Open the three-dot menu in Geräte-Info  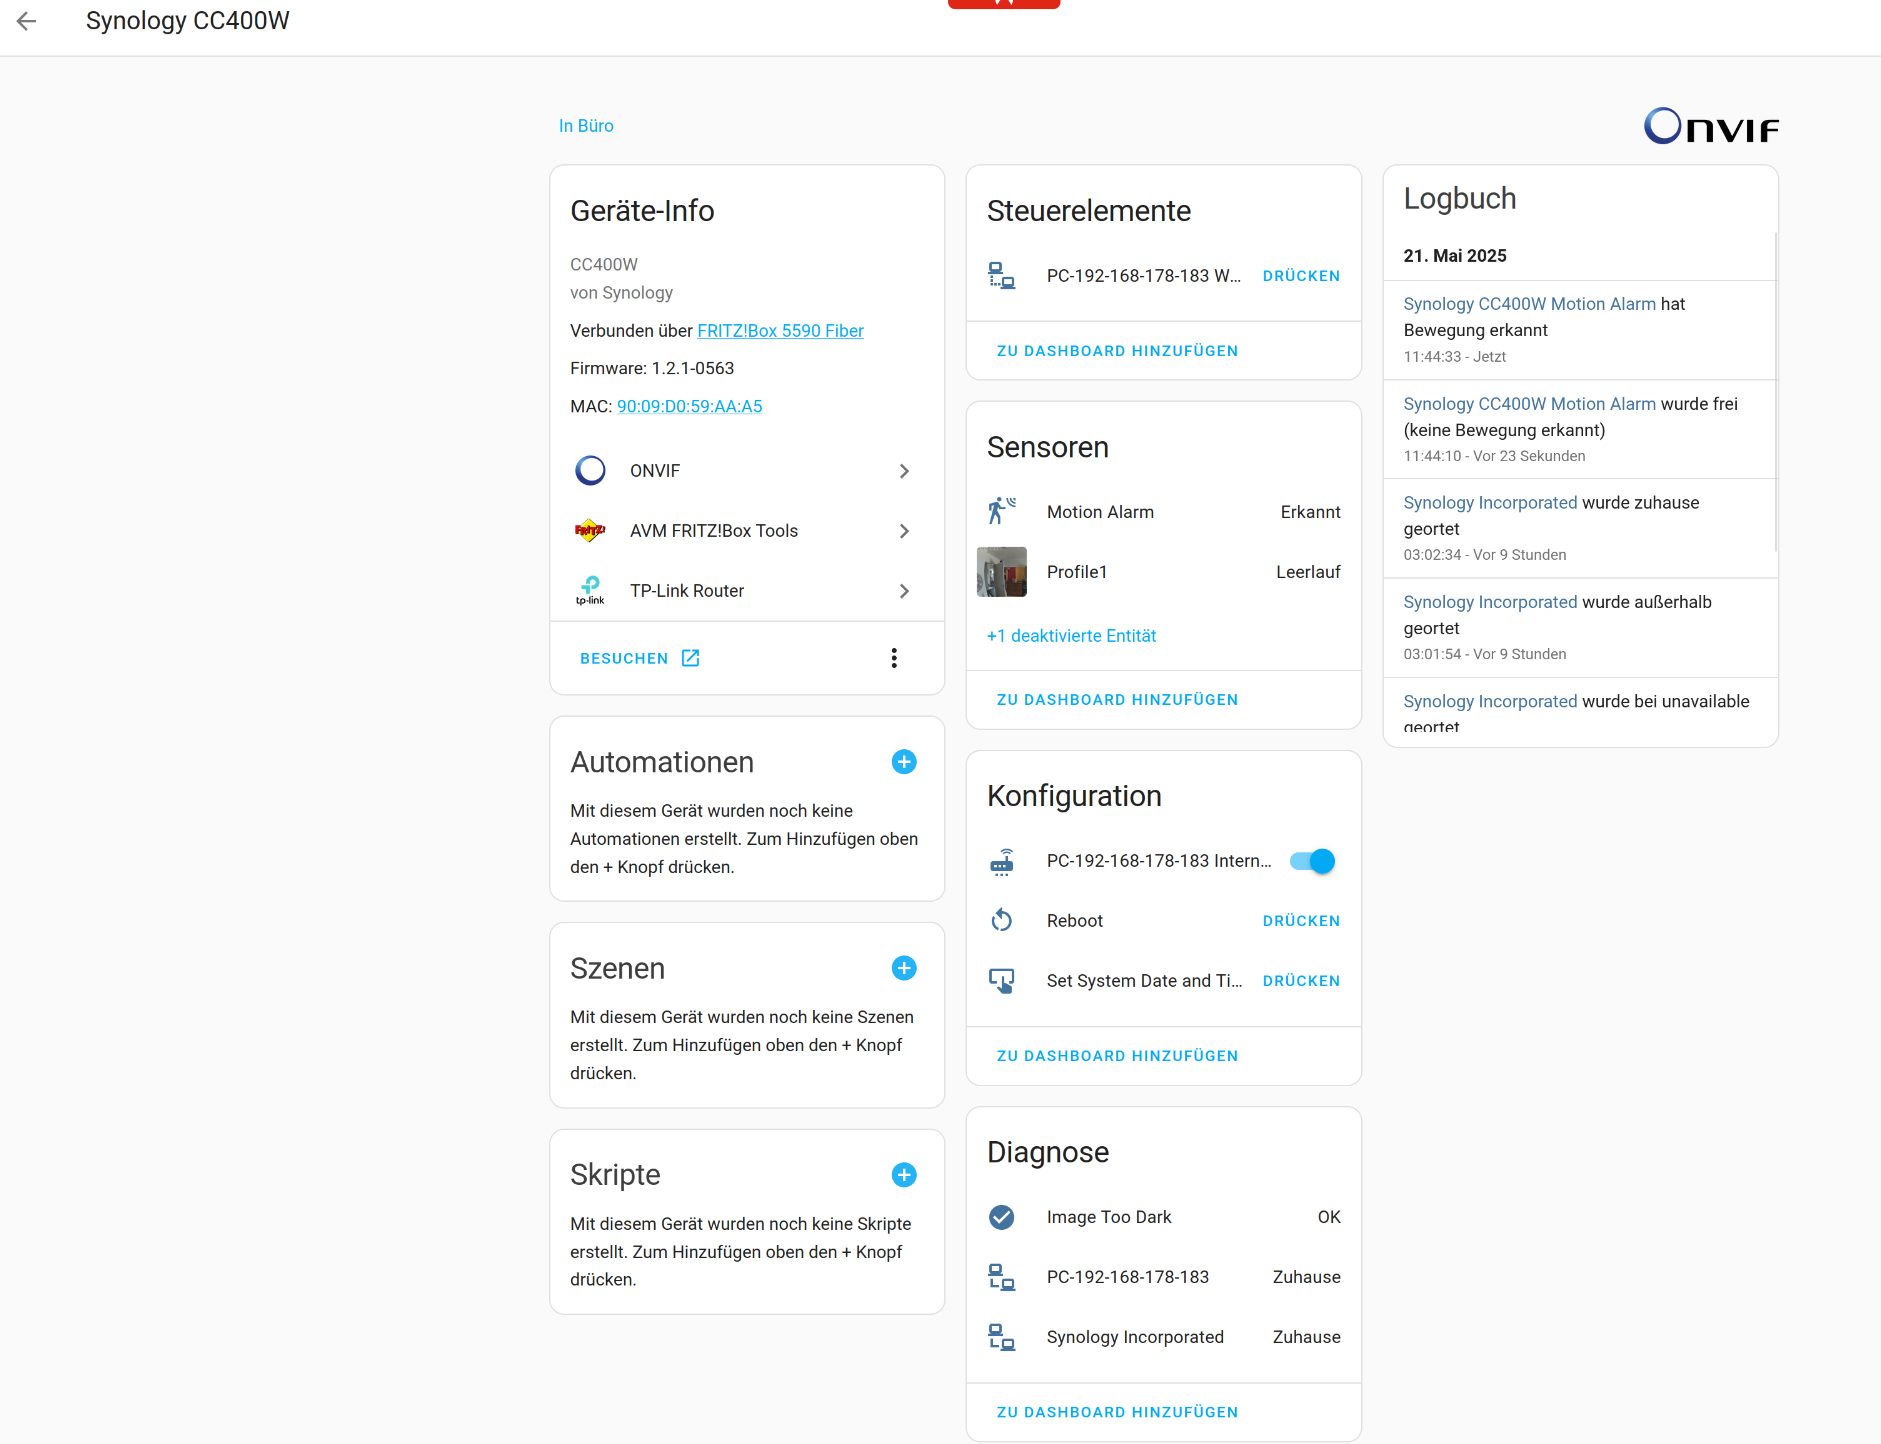click(894, 658)
